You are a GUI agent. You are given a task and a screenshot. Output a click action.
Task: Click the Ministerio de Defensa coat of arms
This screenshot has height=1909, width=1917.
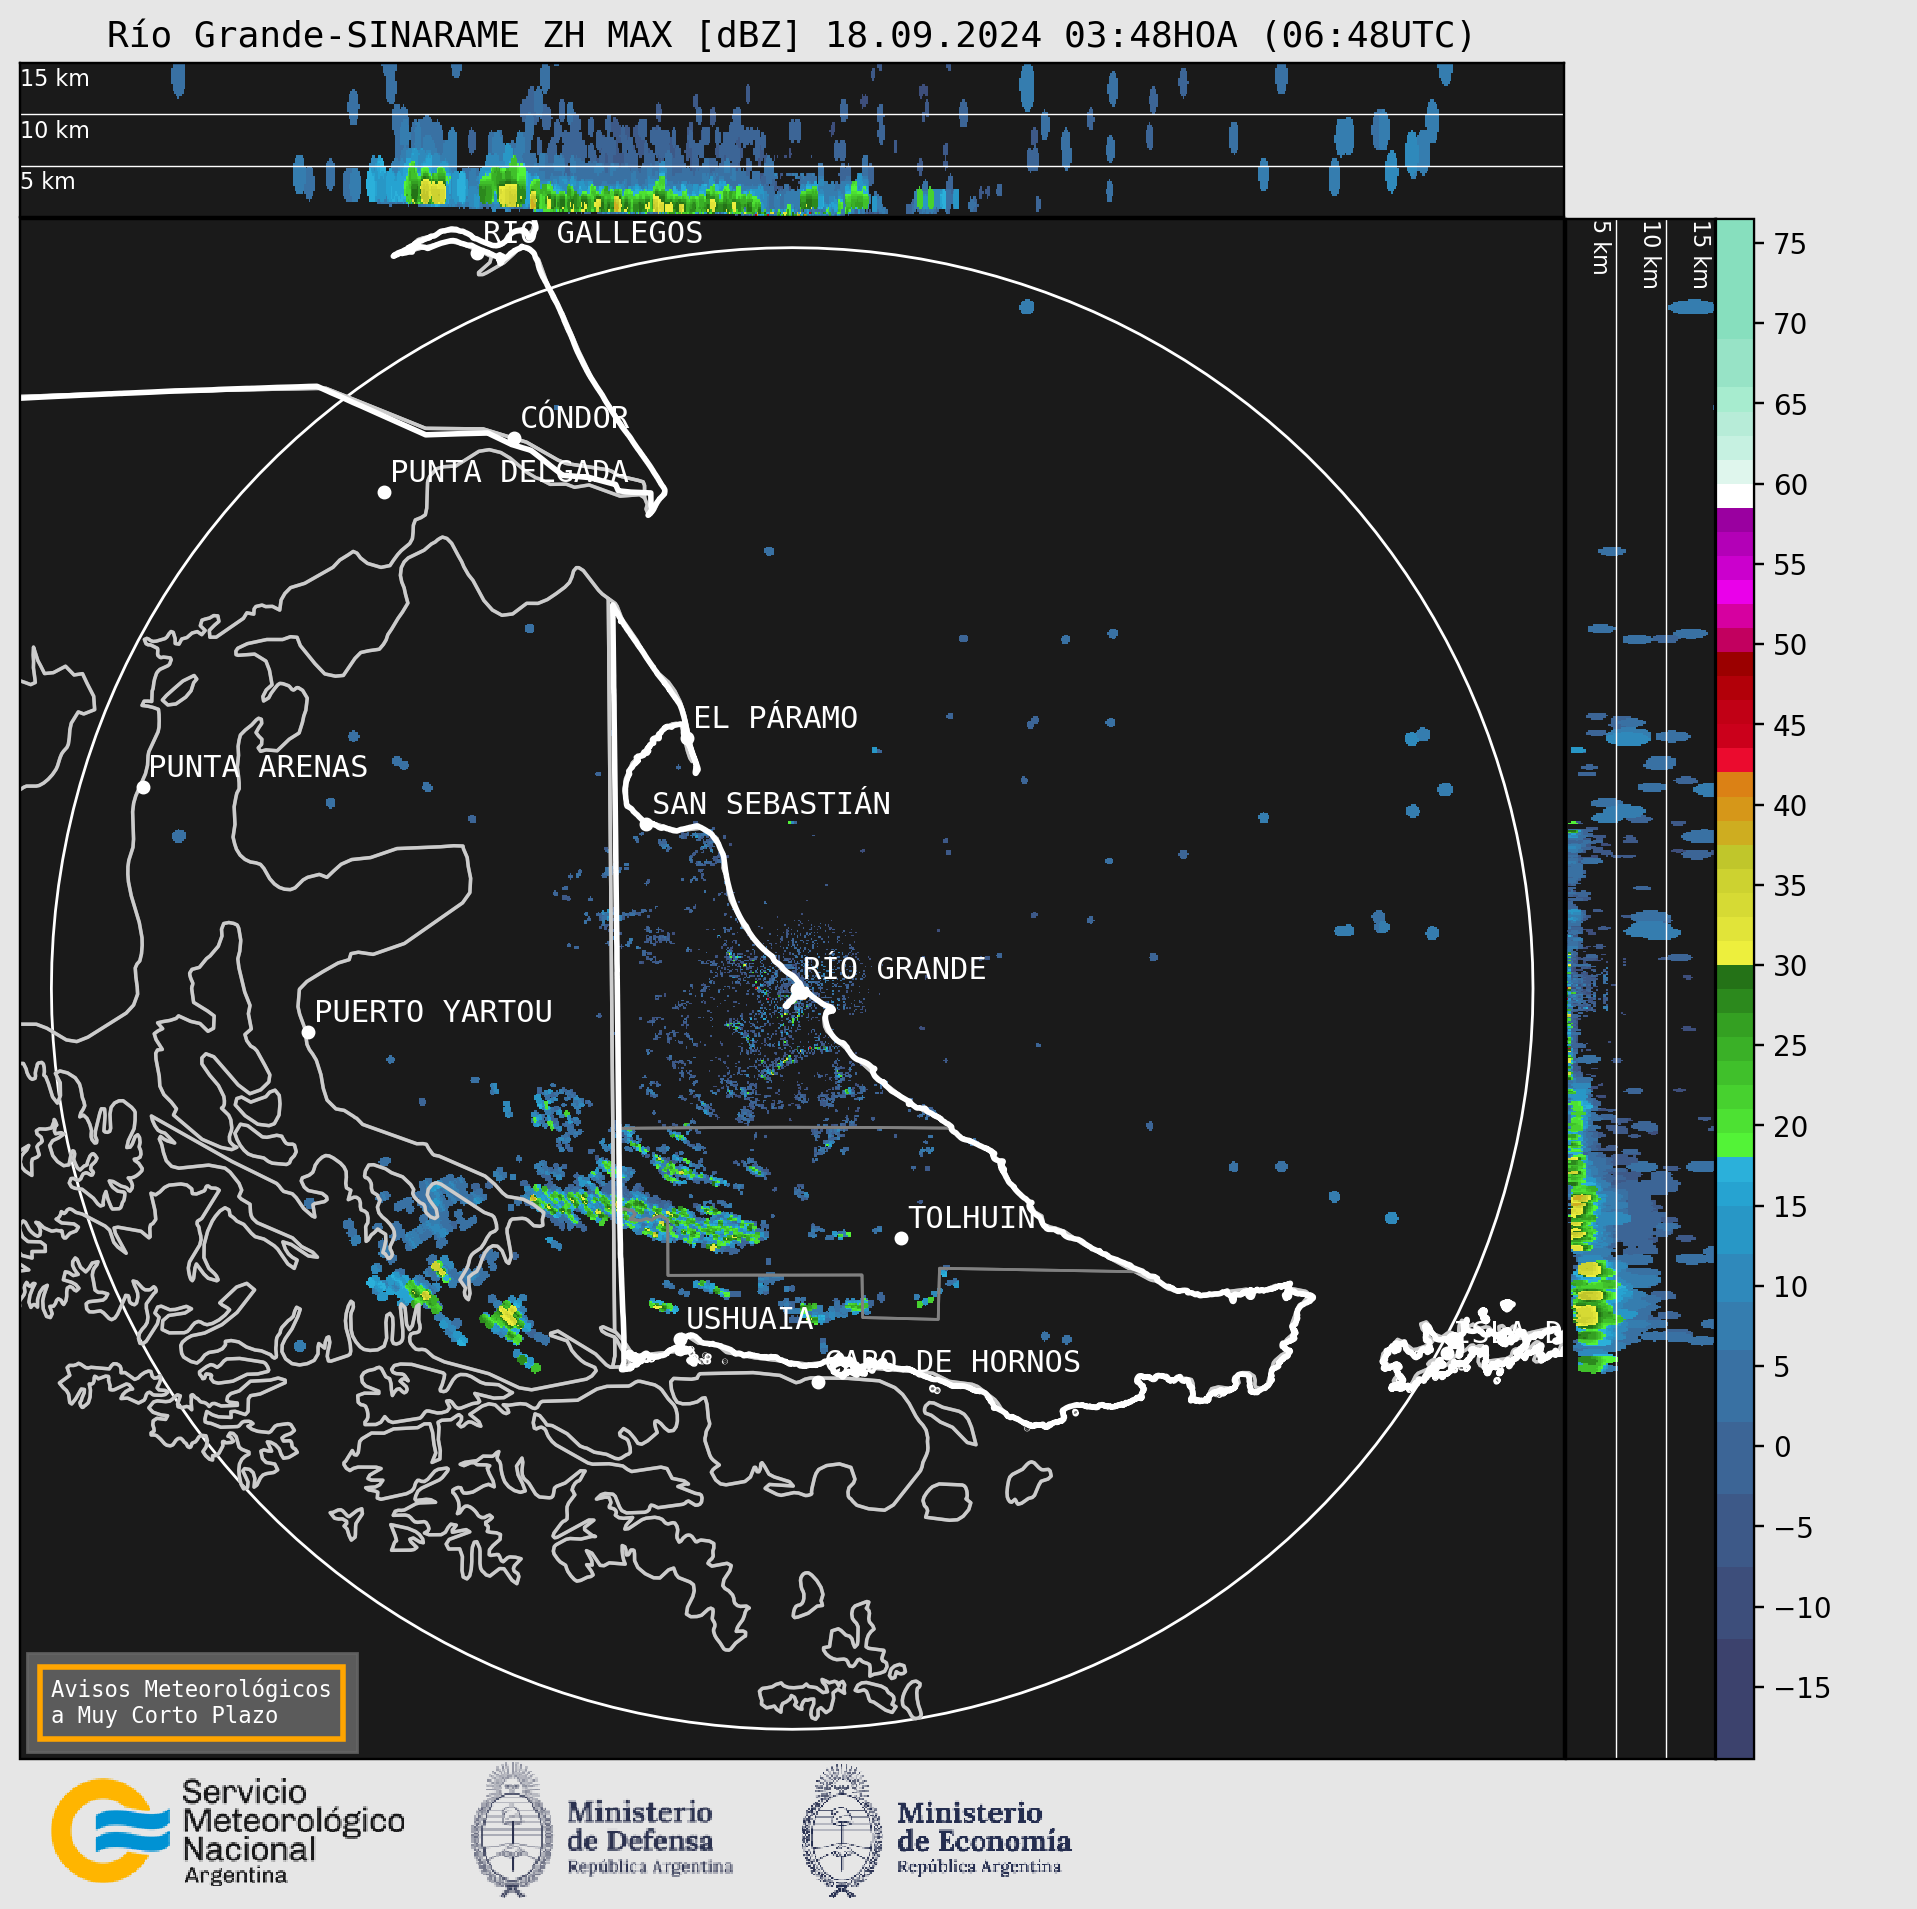512,1830
